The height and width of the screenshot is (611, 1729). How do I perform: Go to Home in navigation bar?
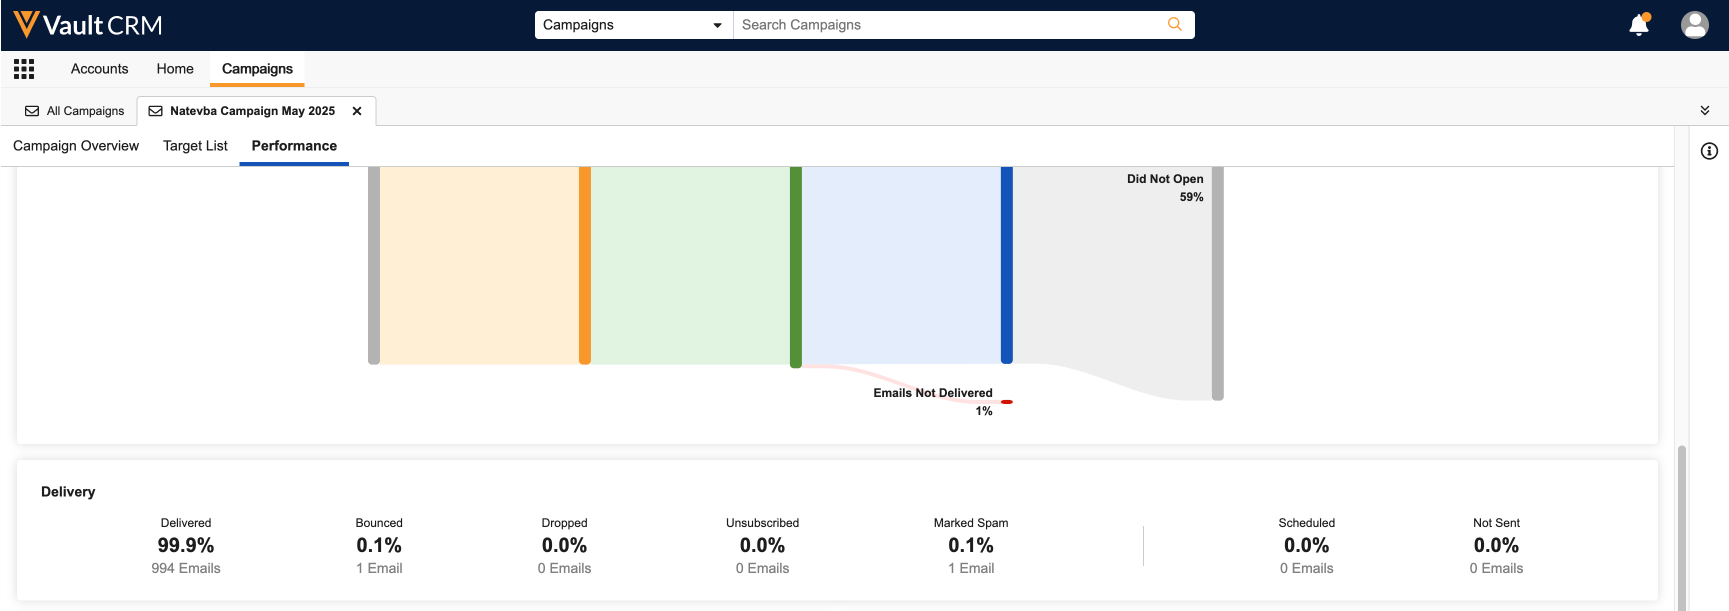pyautogui.click(x=175, y=69)
